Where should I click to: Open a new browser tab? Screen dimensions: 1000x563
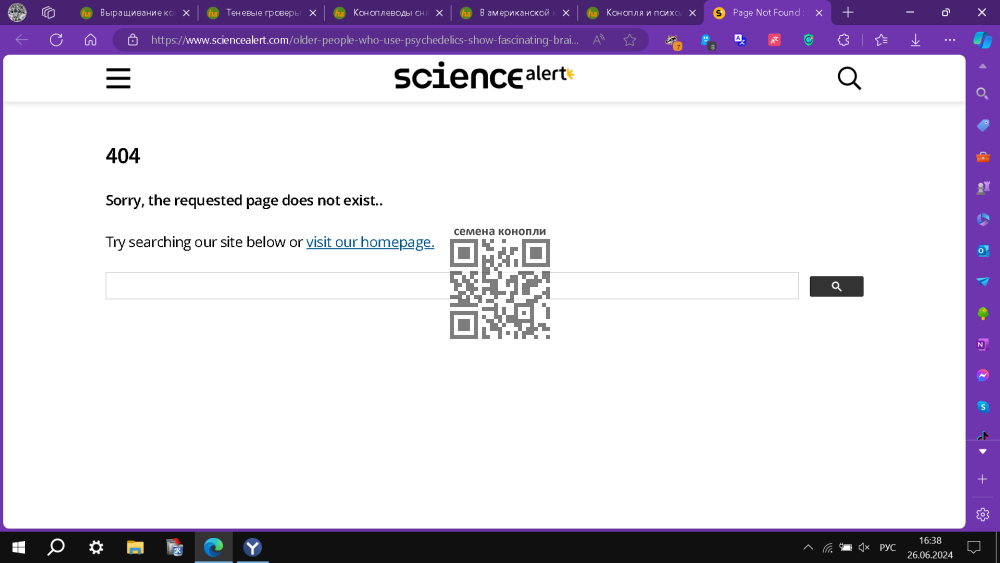coord(848,13)
